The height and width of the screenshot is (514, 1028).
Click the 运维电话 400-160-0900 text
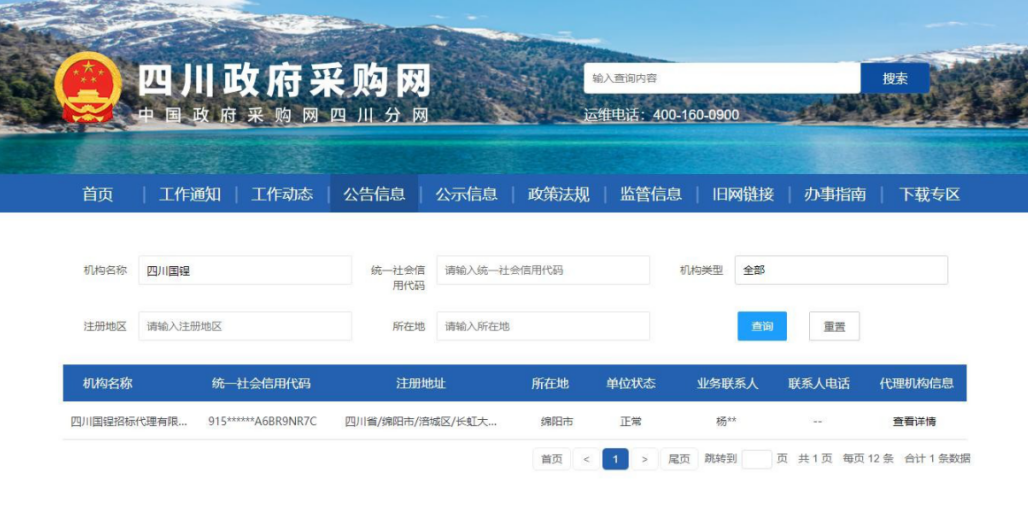pos(662,115)
